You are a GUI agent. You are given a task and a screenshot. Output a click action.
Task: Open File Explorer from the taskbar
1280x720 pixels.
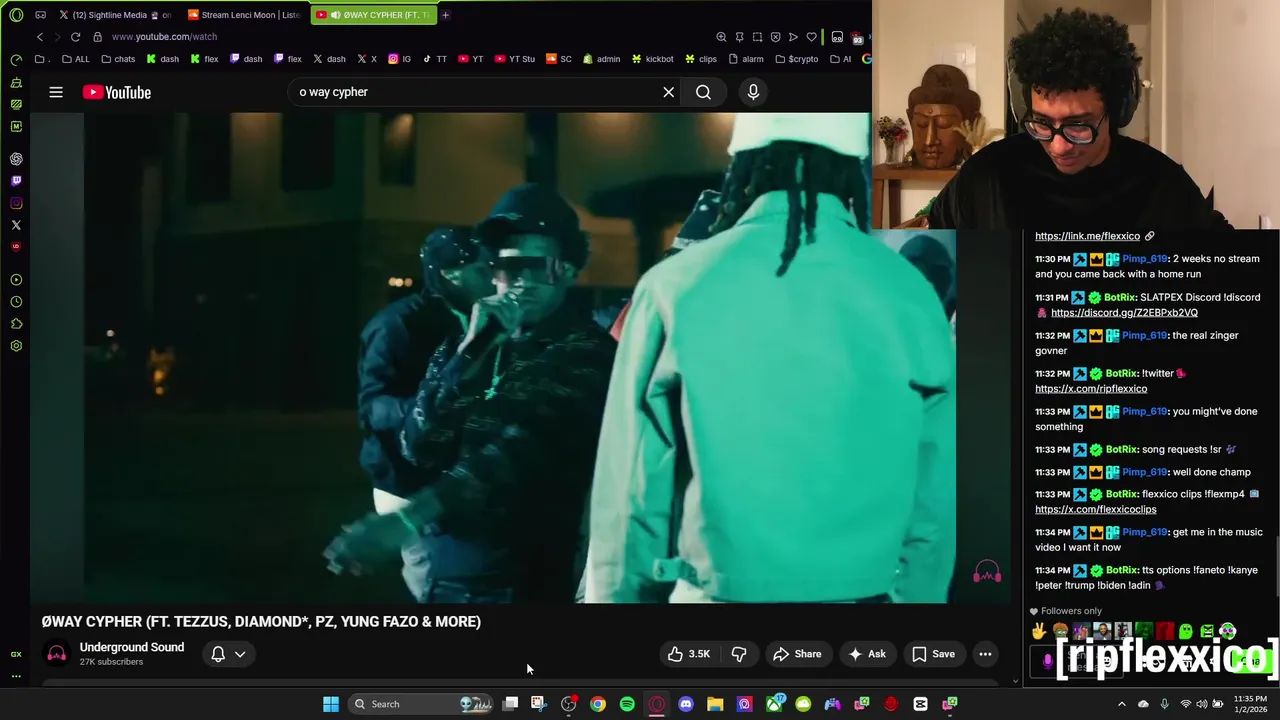coord(715,704)
